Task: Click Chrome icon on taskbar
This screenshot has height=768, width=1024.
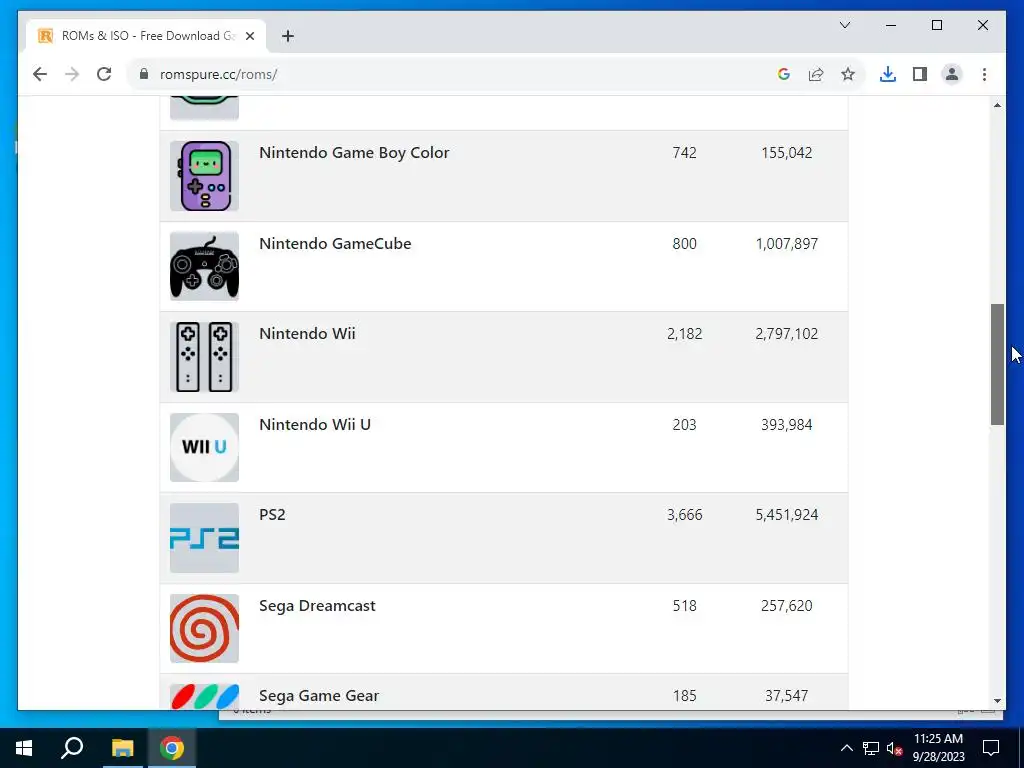Action: coord(172,748)
